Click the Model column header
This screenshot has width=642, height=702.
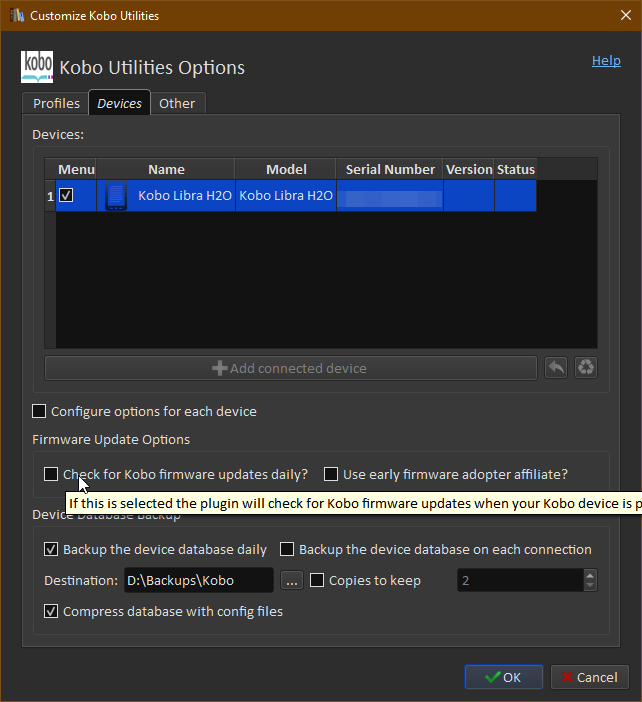[286, 169]
